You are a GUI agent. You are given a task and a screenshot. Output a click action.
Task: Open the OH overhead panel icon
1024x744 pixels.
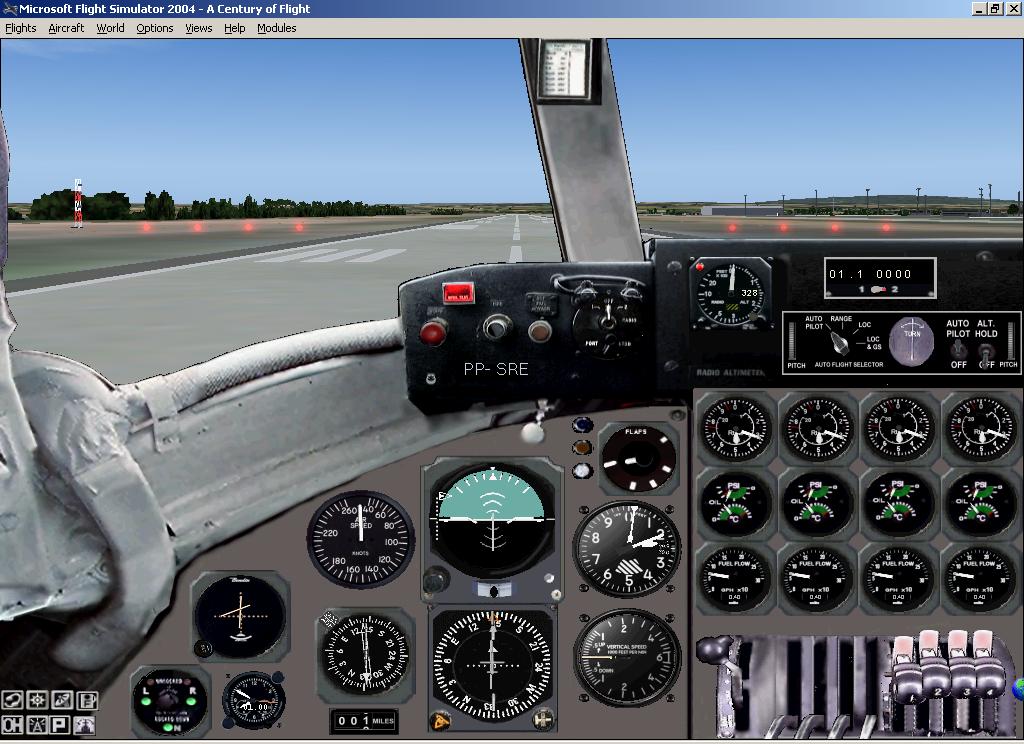click(12, 725)
